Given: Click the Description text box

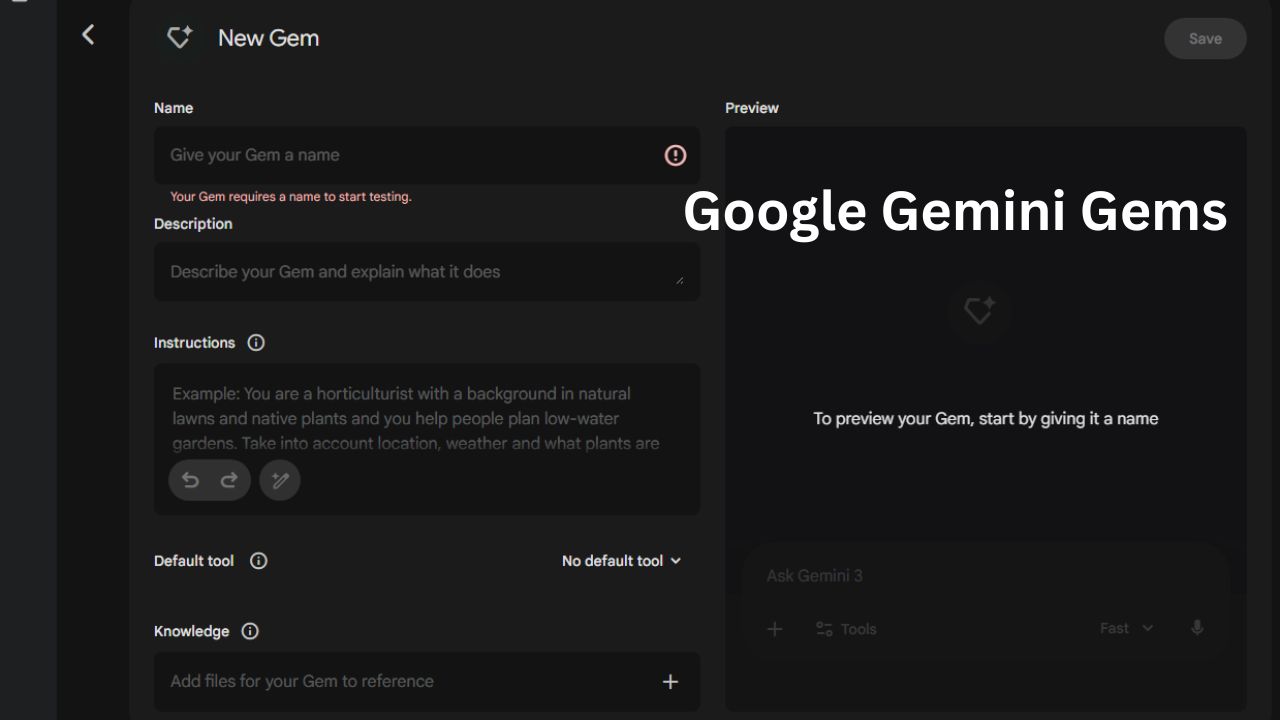Looking at the screenshot, I should 400,271.
